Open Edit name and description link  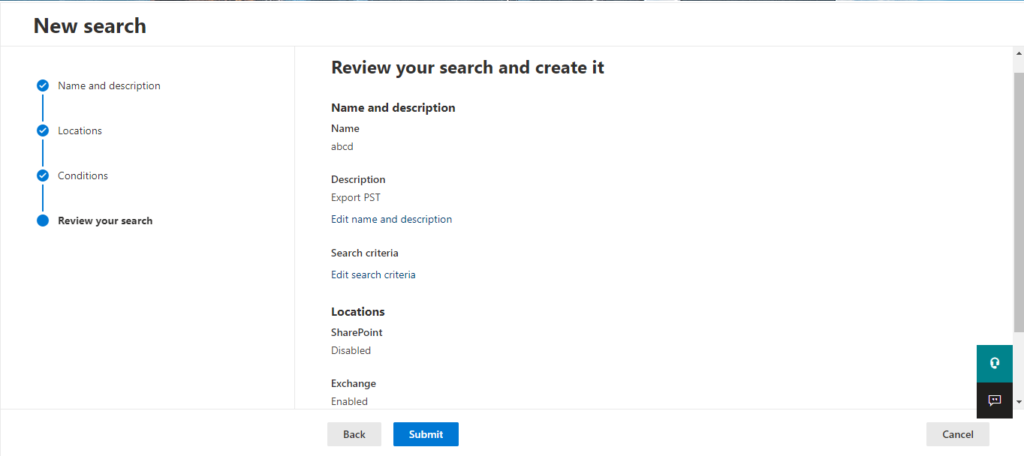pyautogui.click(x=391, y=220)
